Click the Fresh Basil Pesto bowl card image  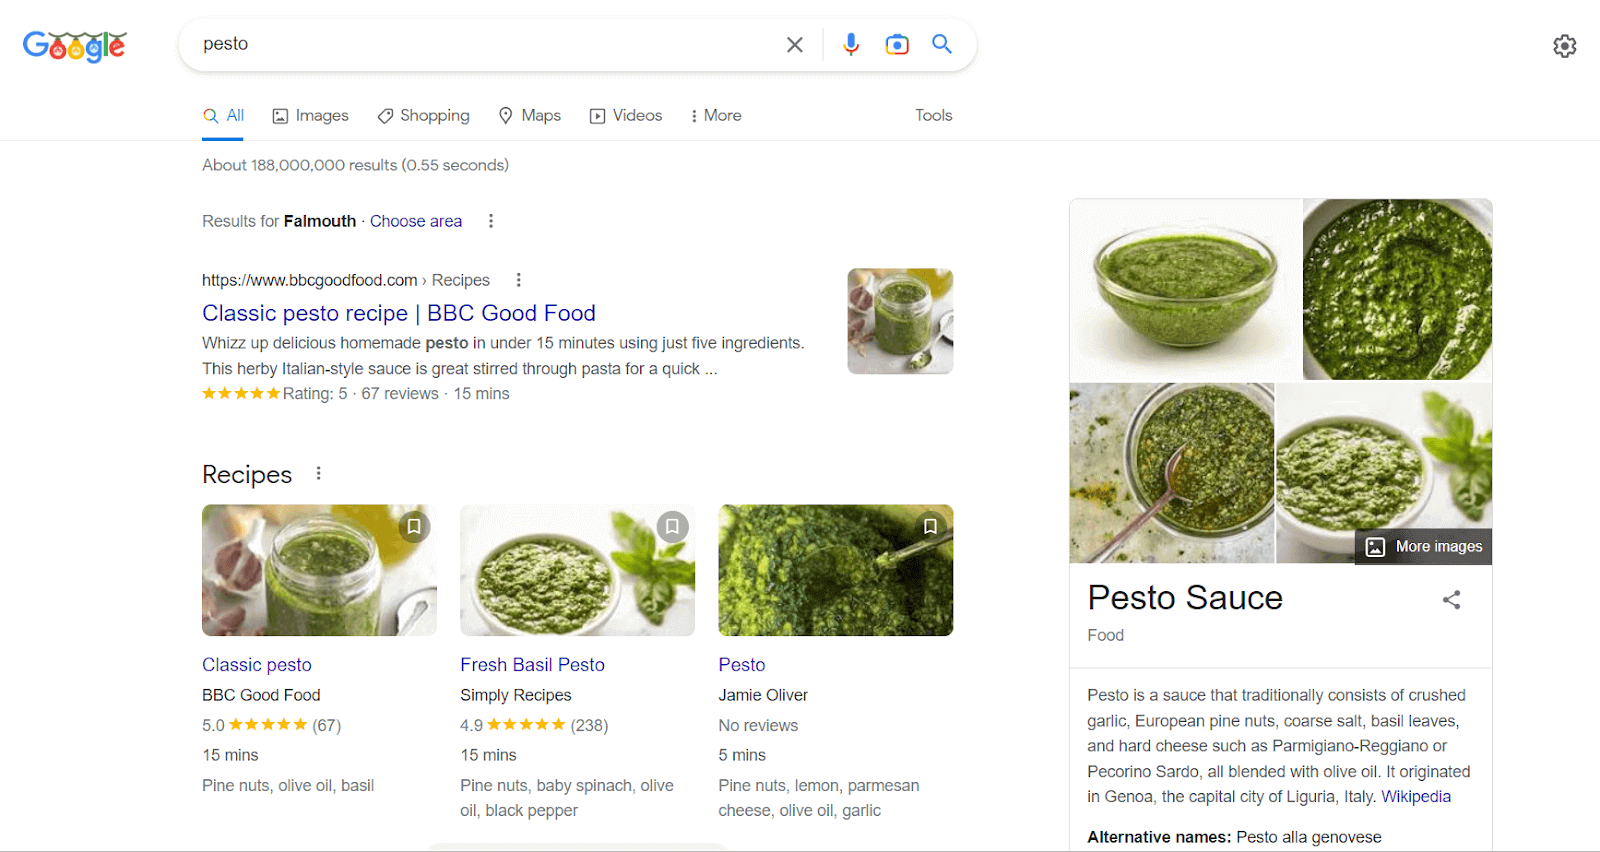[x=577, y=570]
